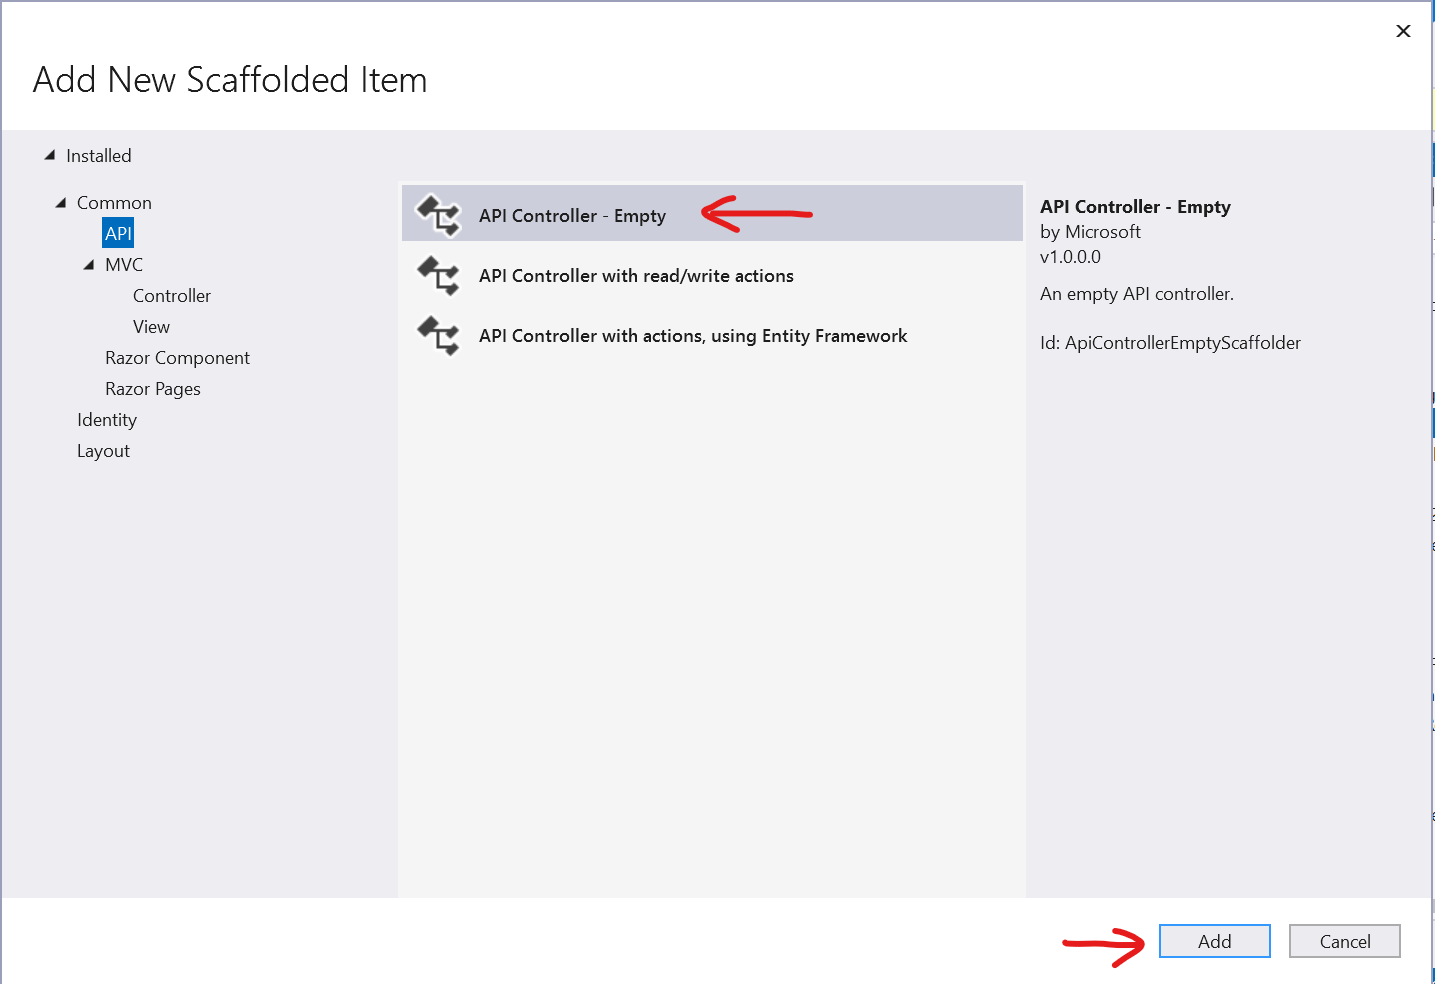Image resolution: width=1435 pixels, height=984 pixels.
Task: Select API Controller with read/write actions
Action: 636,276
